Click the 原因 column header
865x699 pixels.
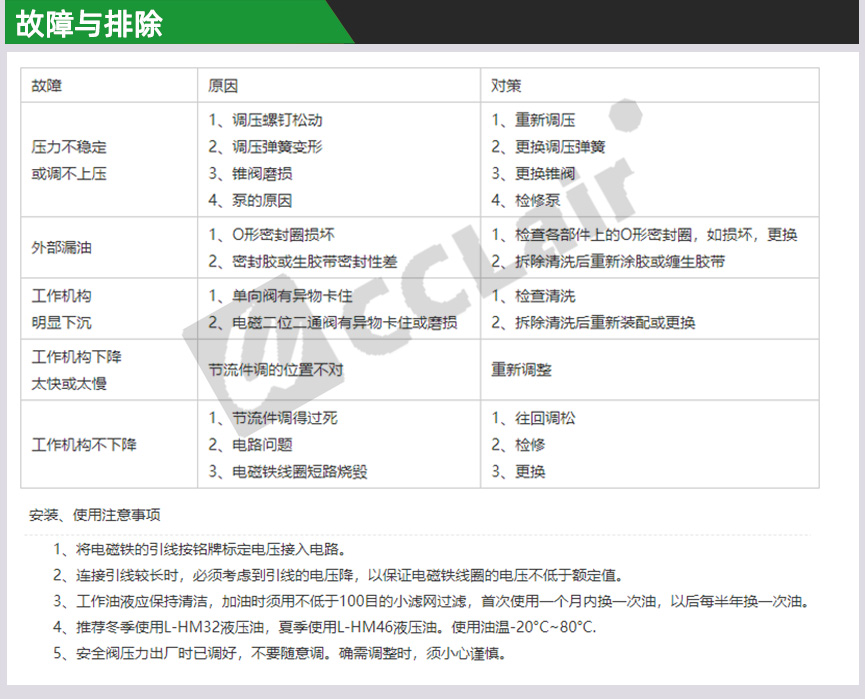[x=223, y=86]
